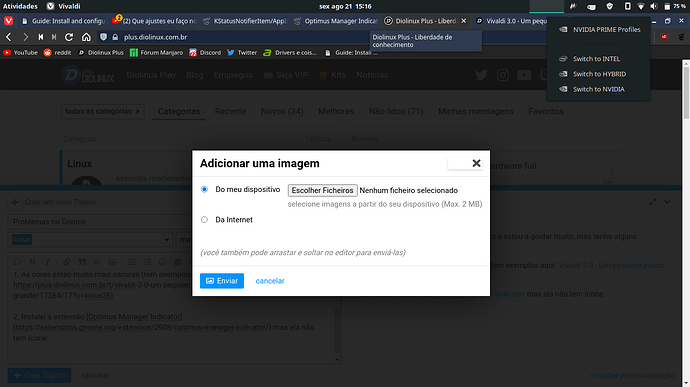Click the speech bubble reply icon in editor
Viewport: 690px width, 387px height.
coord(17,262)
